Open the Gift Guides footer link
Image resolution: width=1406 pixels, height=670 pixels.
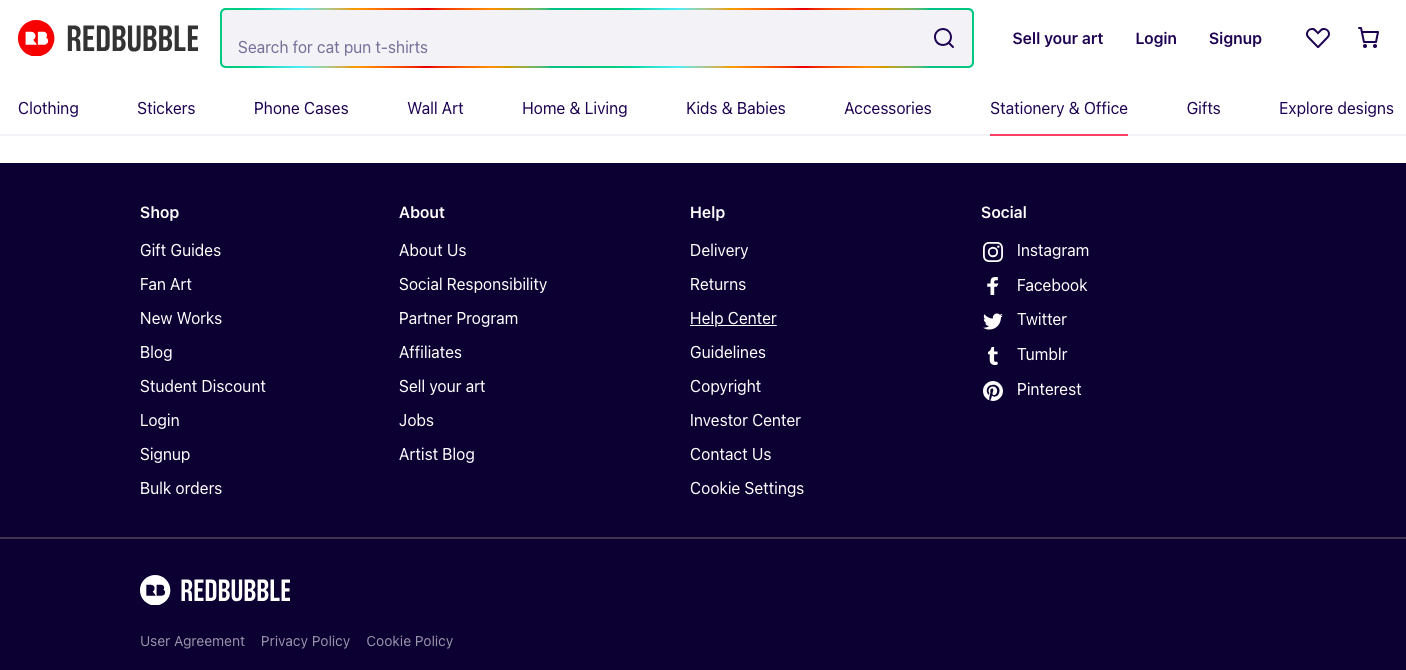click(x=180, y=250)
